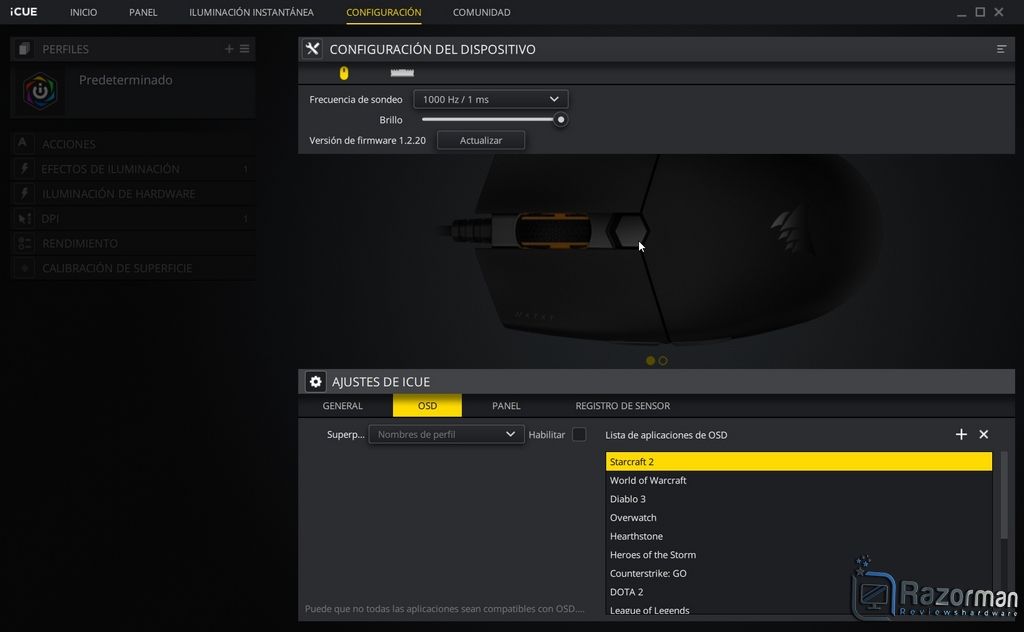Click the profiles panel icon
Screen dimensions: 1024x632
(x=24, y=49)
